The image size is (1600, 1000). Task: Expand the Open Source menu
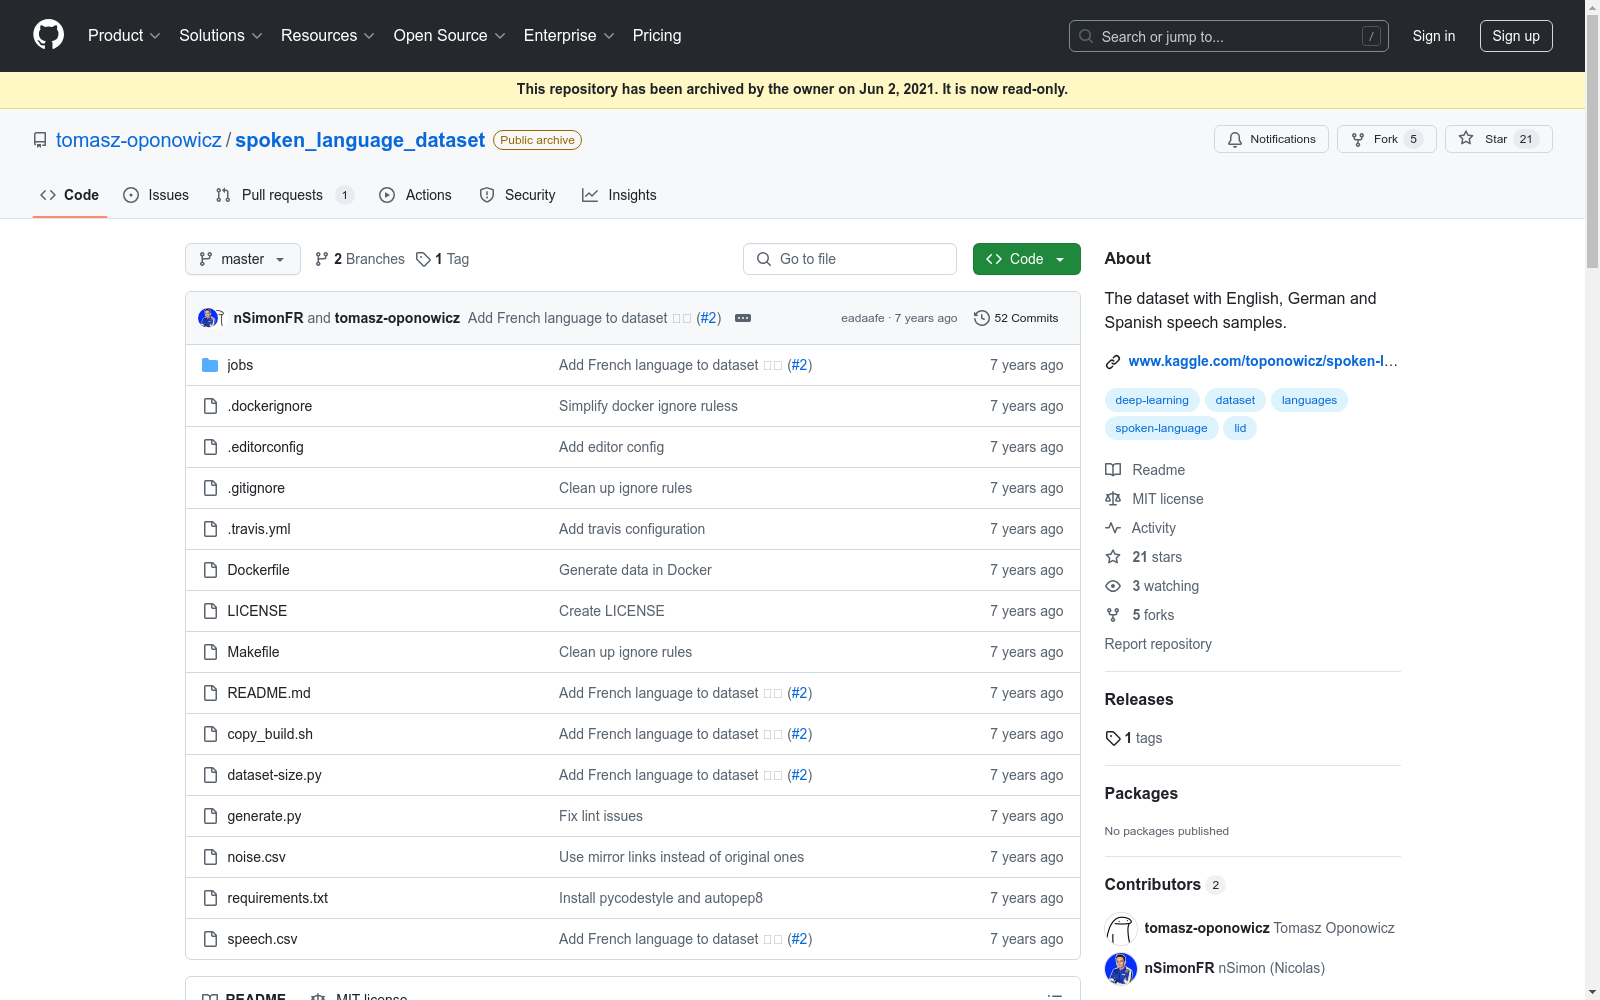point(450,36)
